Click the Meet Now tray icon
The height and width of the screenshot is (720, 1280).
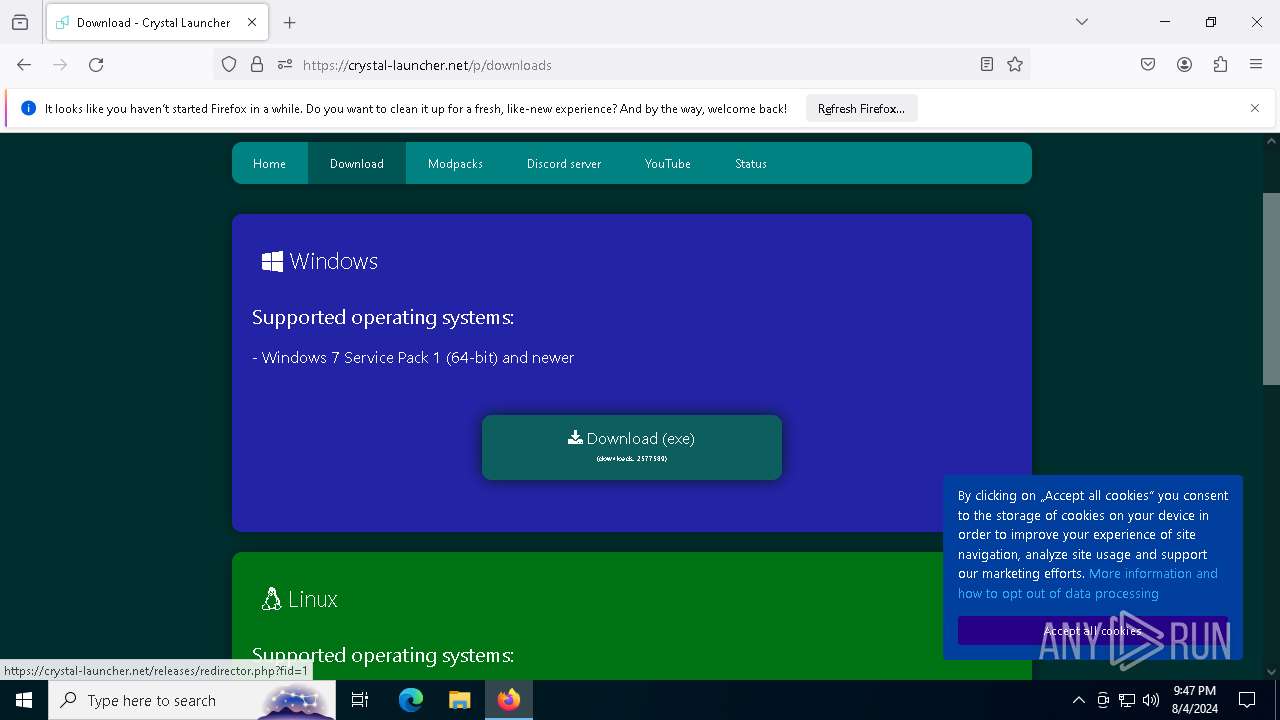1103,700
